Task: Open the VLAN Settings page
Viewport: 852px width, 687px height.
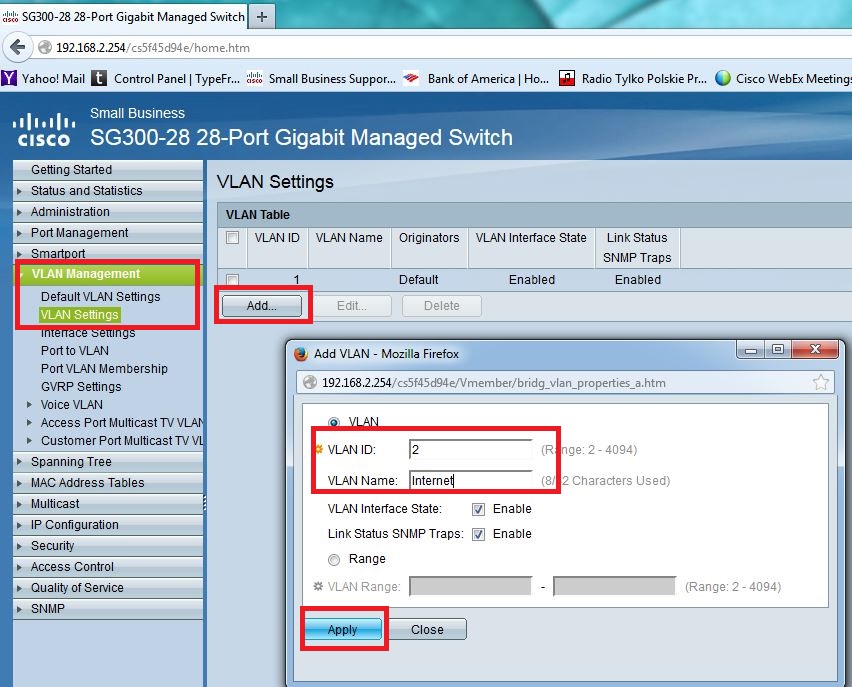Action: tap(79, 315)
